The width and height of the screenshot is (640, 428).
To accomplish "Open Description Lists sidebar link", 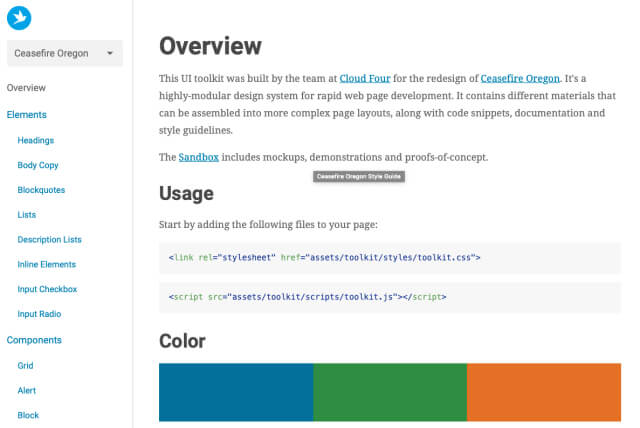I will point(49,240).
